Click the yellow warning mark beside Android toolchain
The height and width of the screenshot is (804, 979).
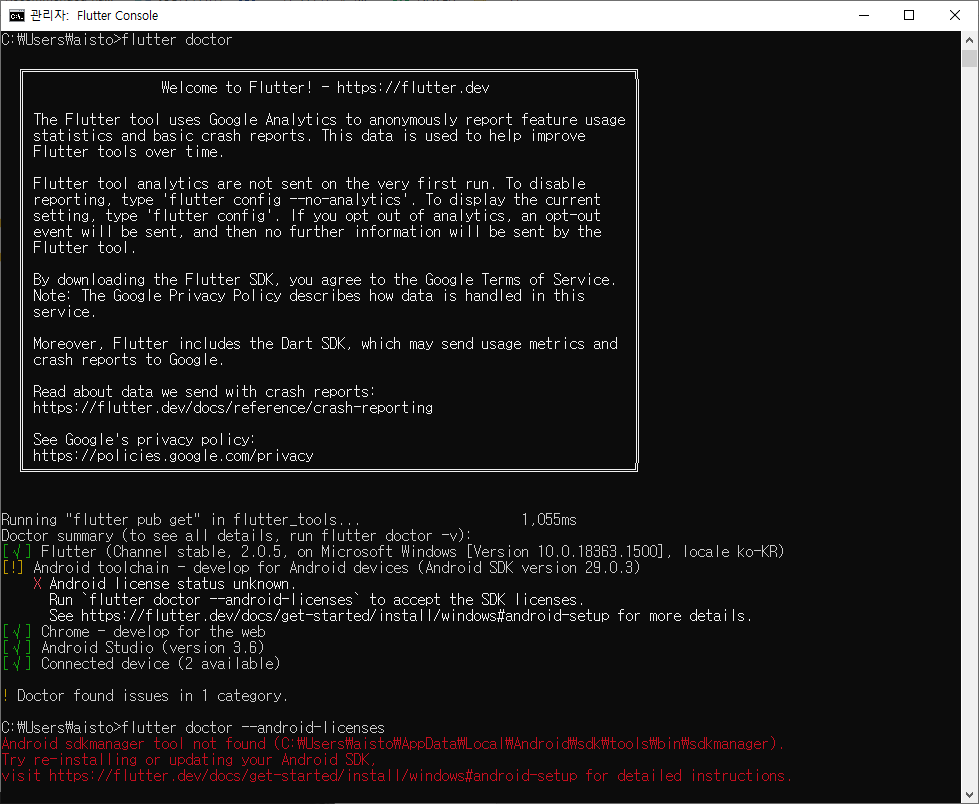point(13,567)
